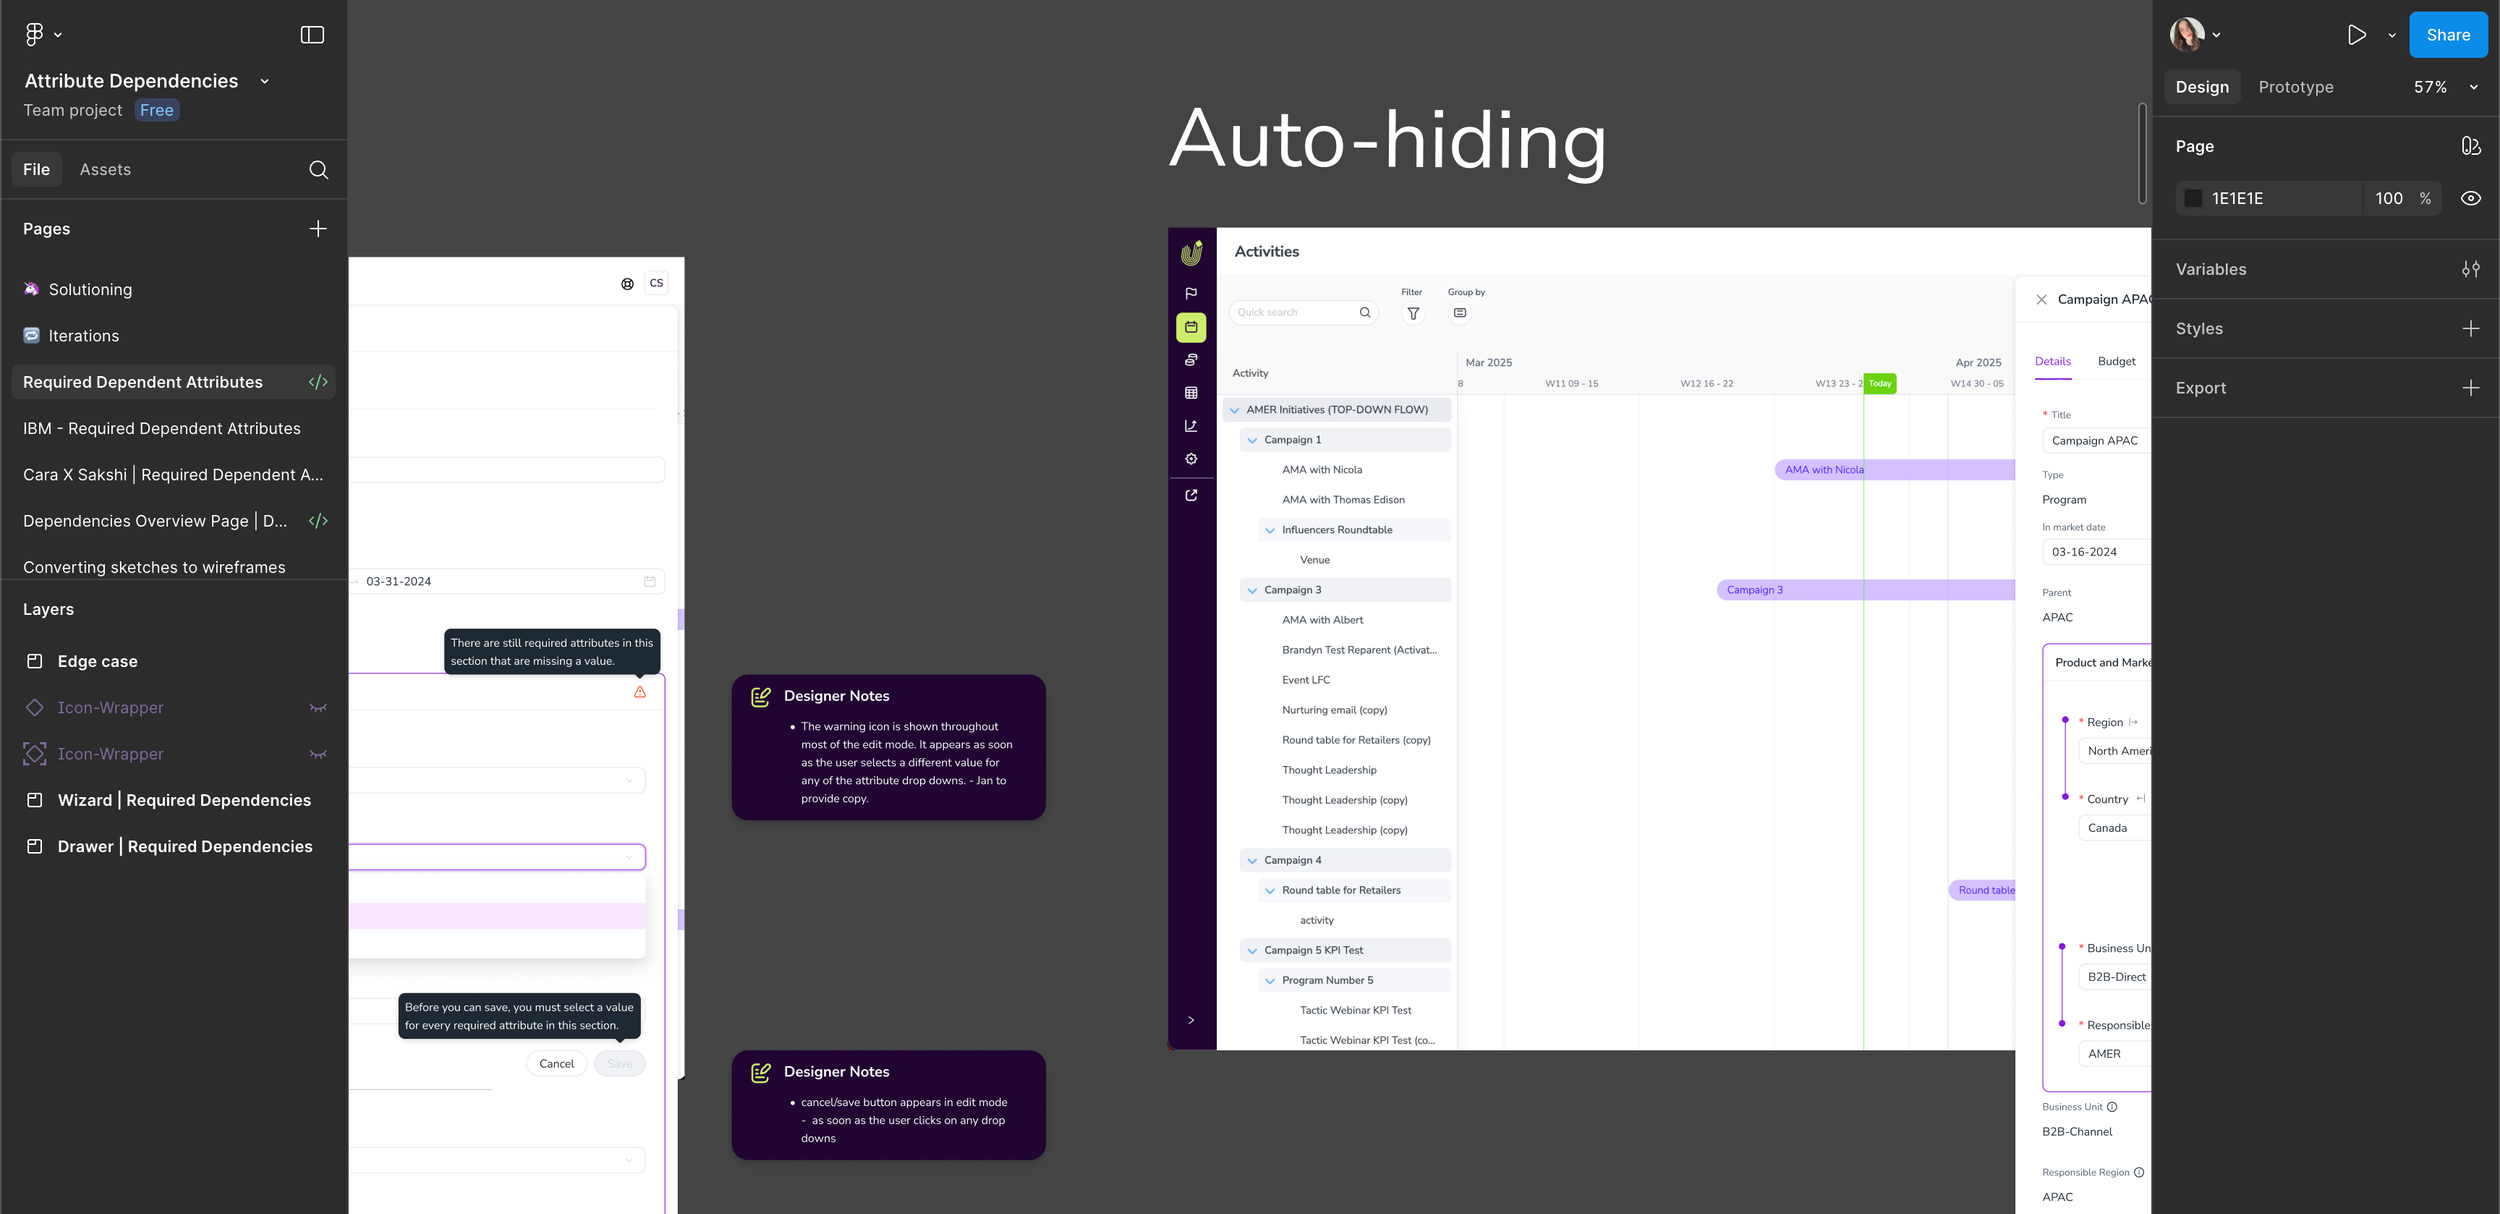Screen dimensions: 2500x1214
Task: Click the search icon in File panel
Action: tap(318, 170)
